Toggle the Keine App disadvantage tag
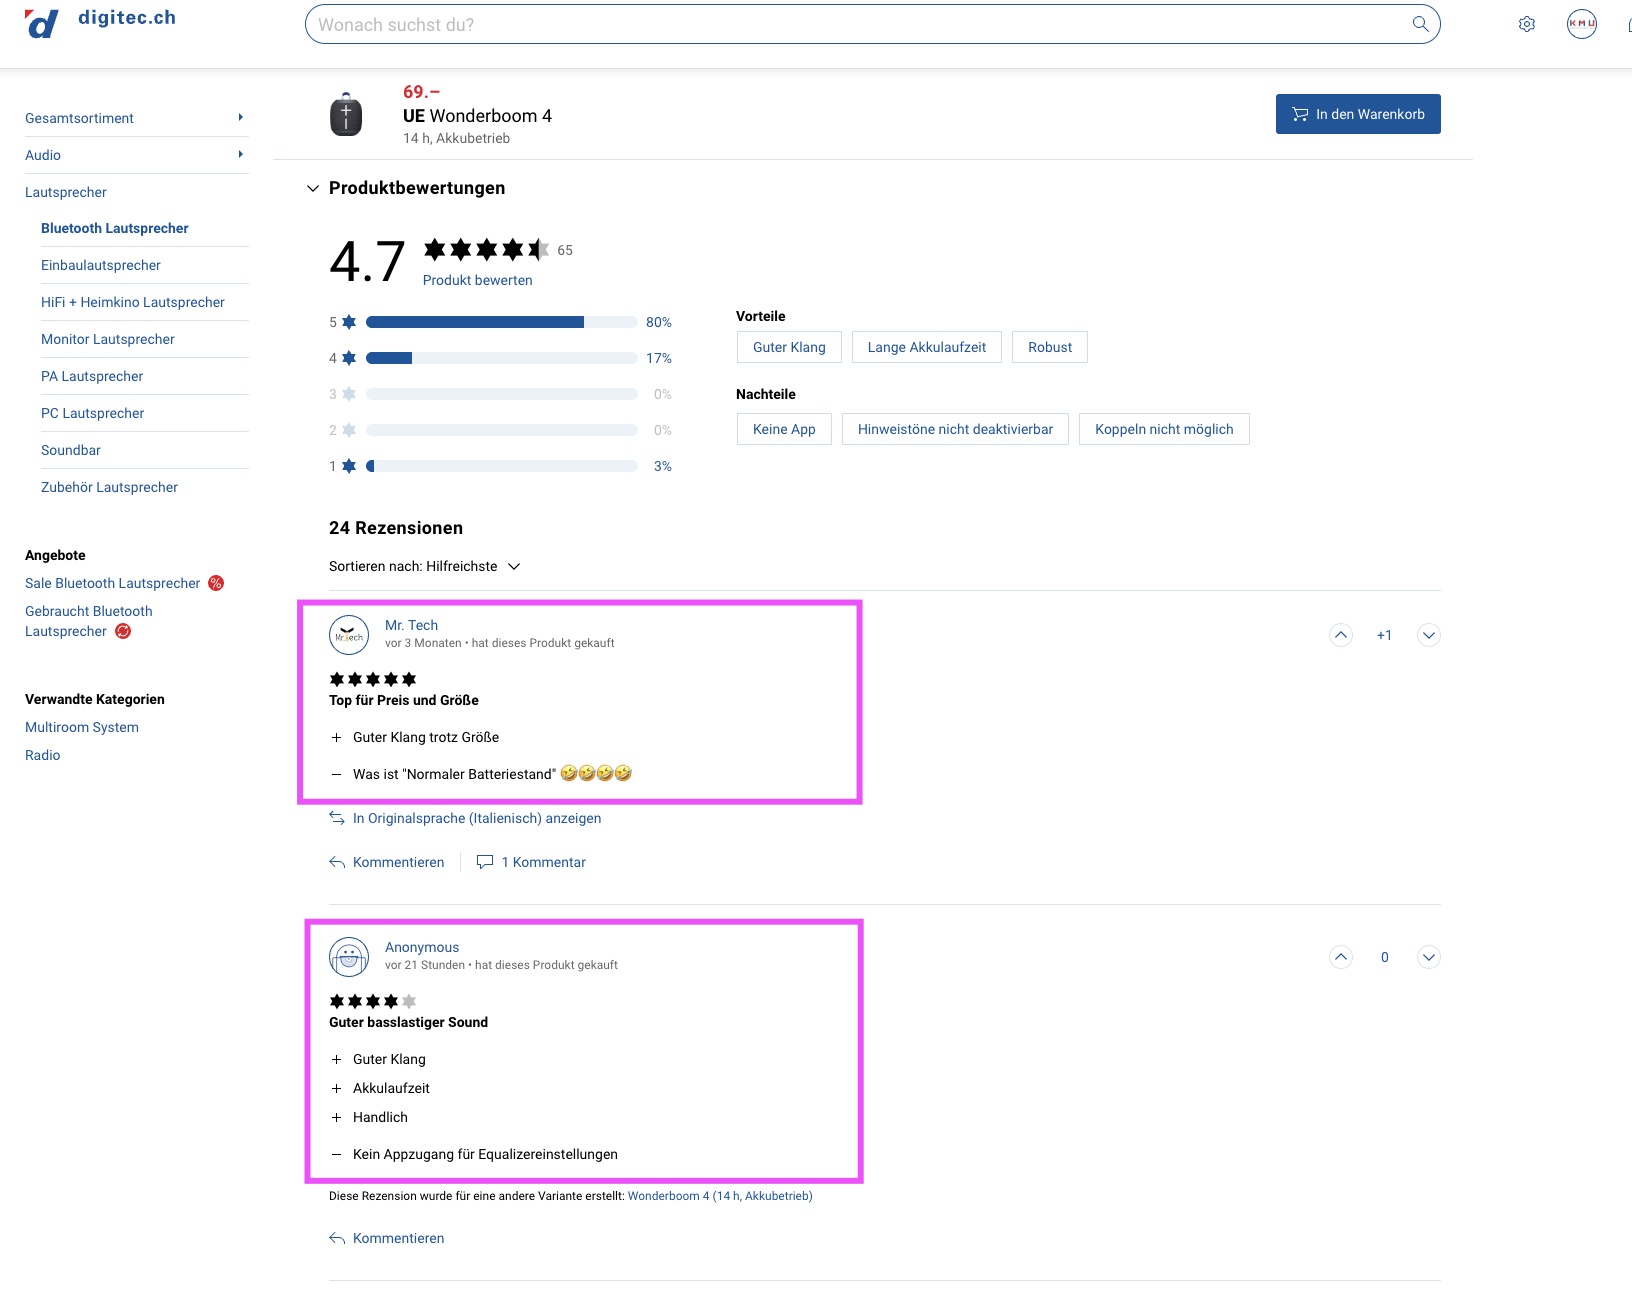This screenshot has width=1632, height=1296. coord(784,429)
